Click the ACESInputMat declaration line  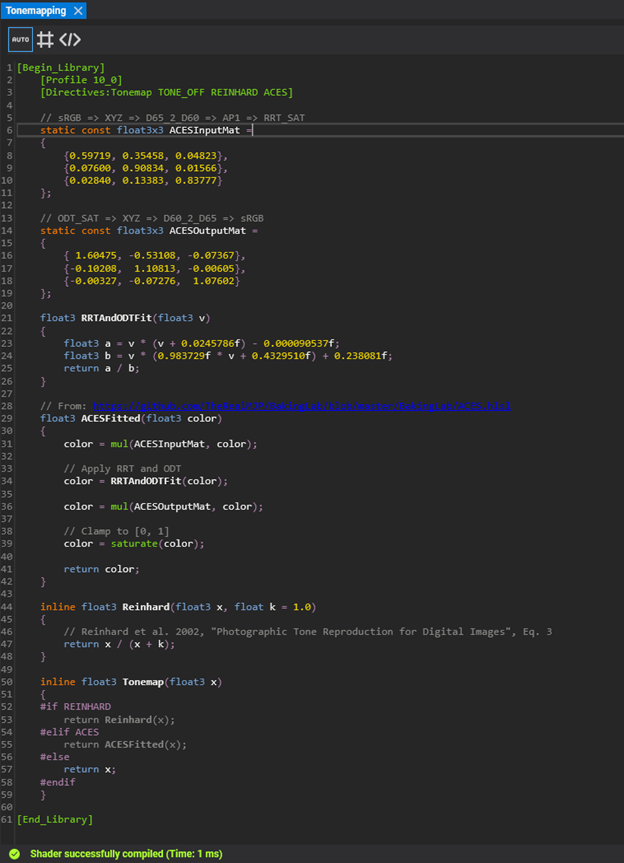click(x=147, y=130)
